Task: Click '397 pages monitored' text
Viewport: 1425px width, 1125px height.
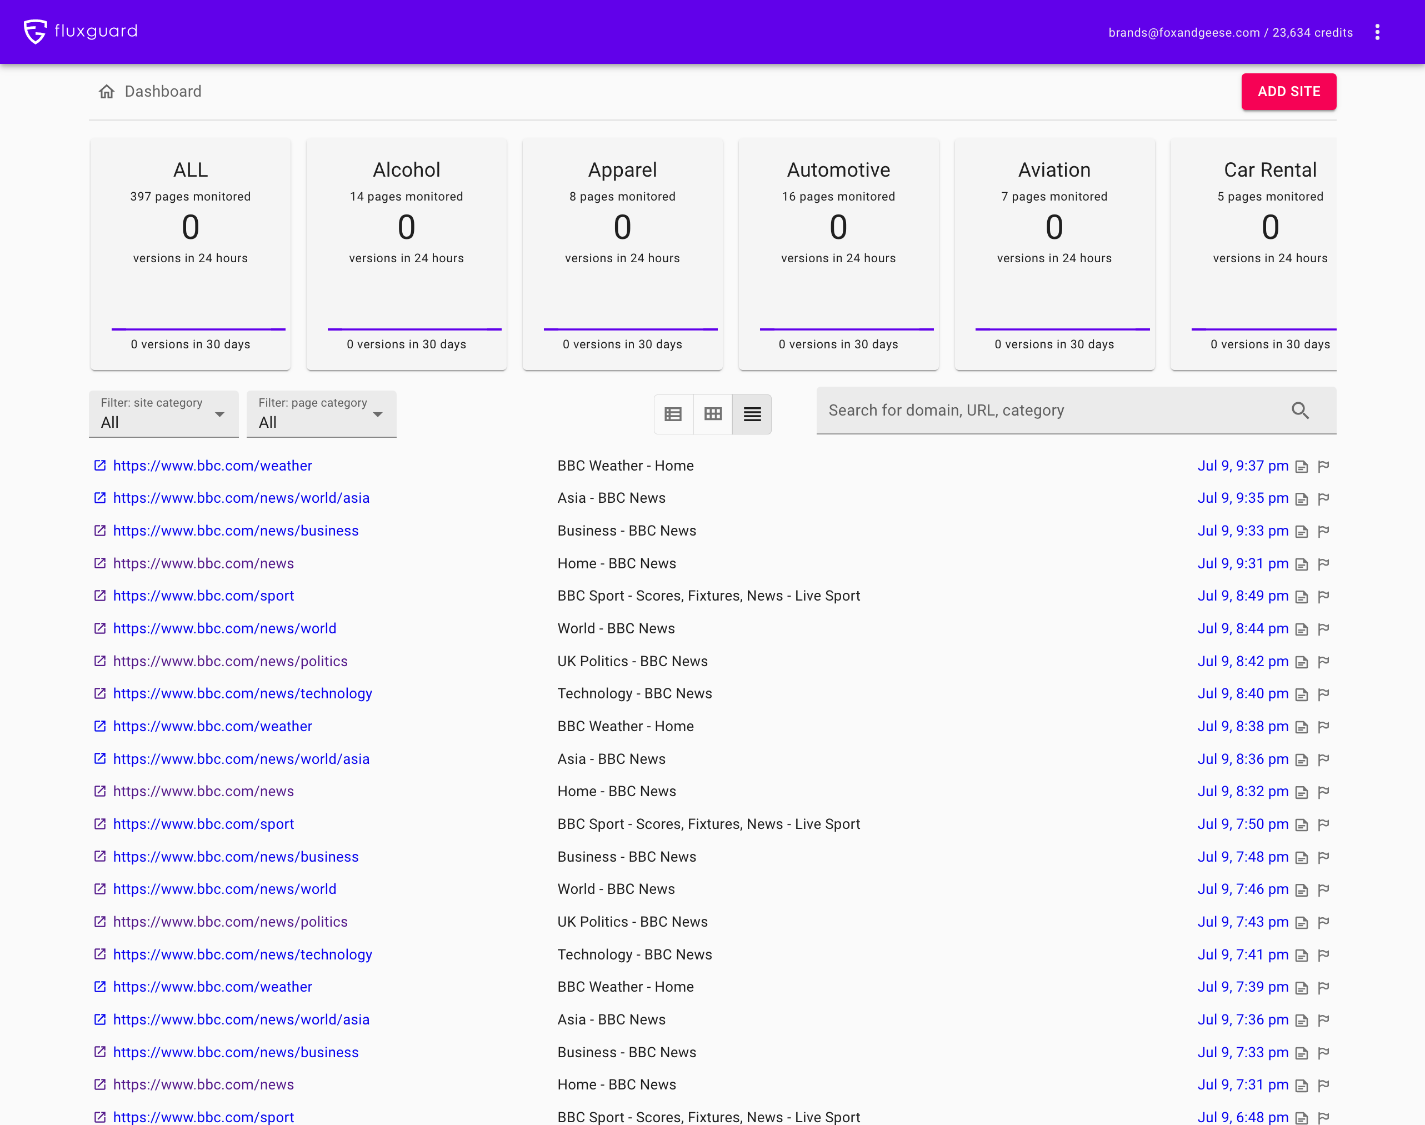Action: [190, 197]
